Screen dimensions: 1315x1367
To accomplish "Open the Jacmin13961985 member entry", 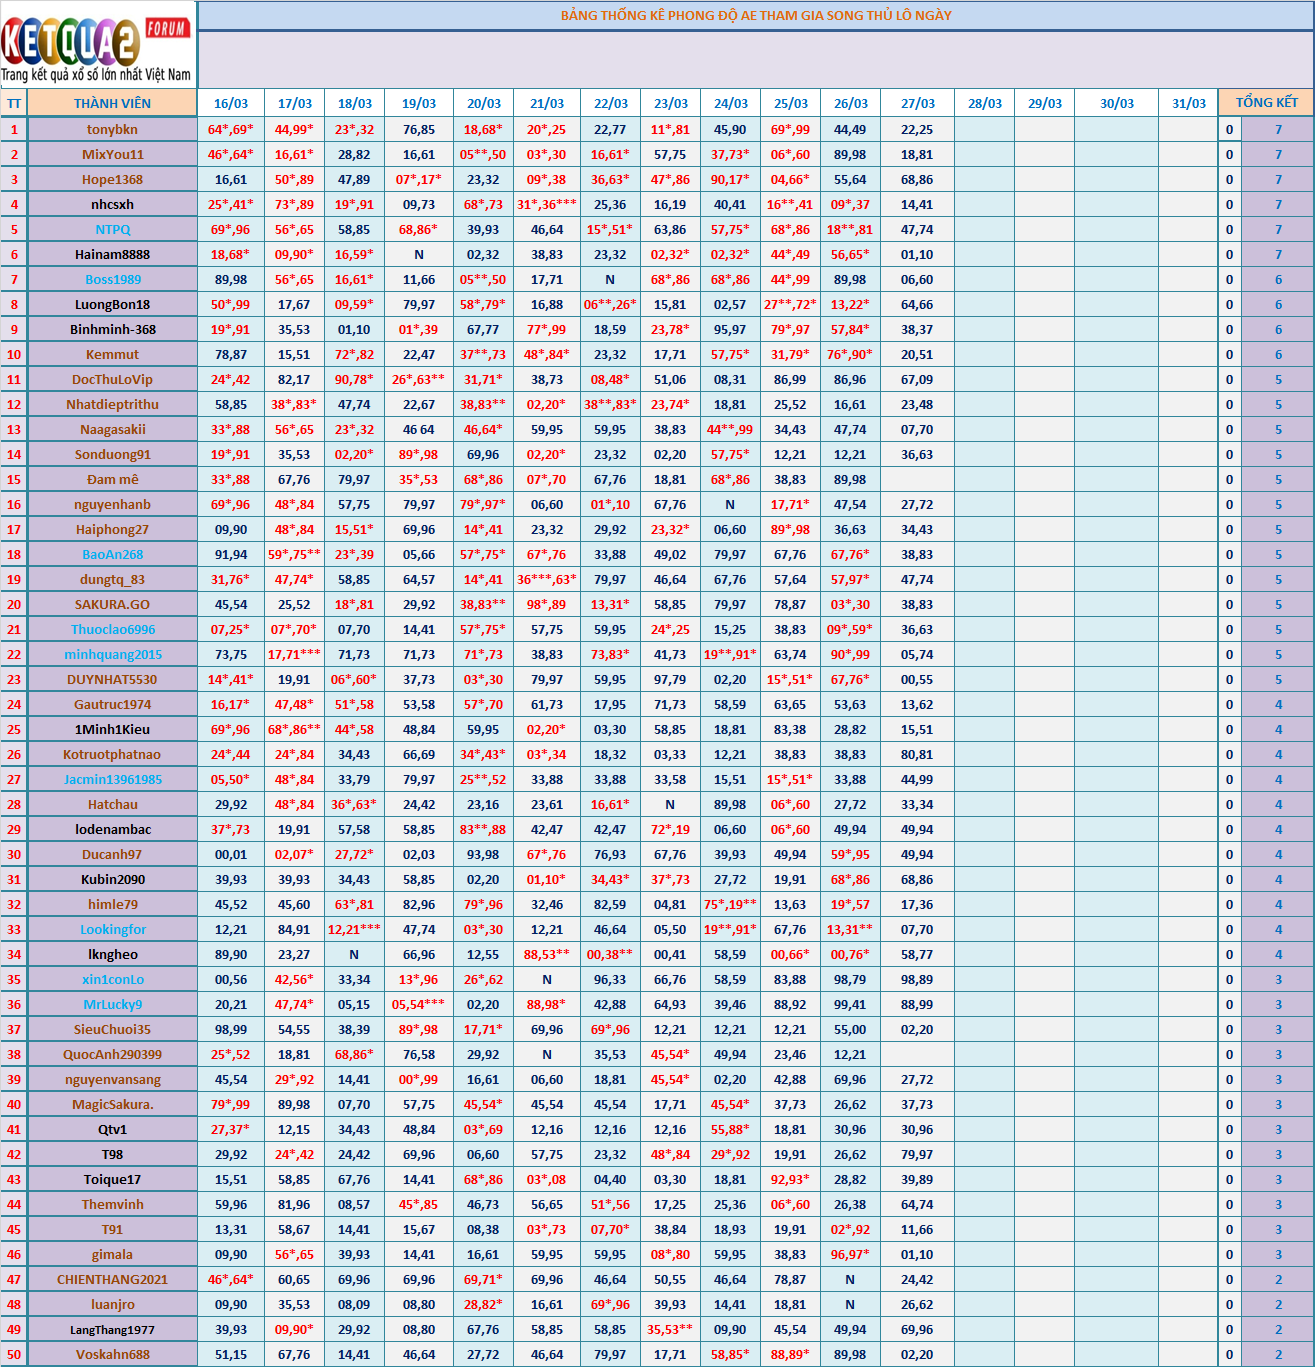I will 112,779.
